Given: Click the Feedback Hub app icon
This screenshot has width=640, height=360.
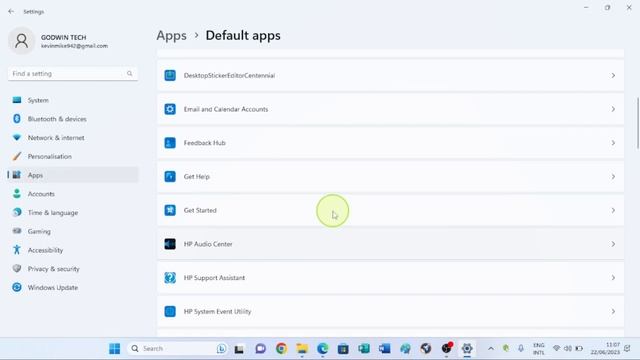Looking at the screenshot, I should 170,143.
